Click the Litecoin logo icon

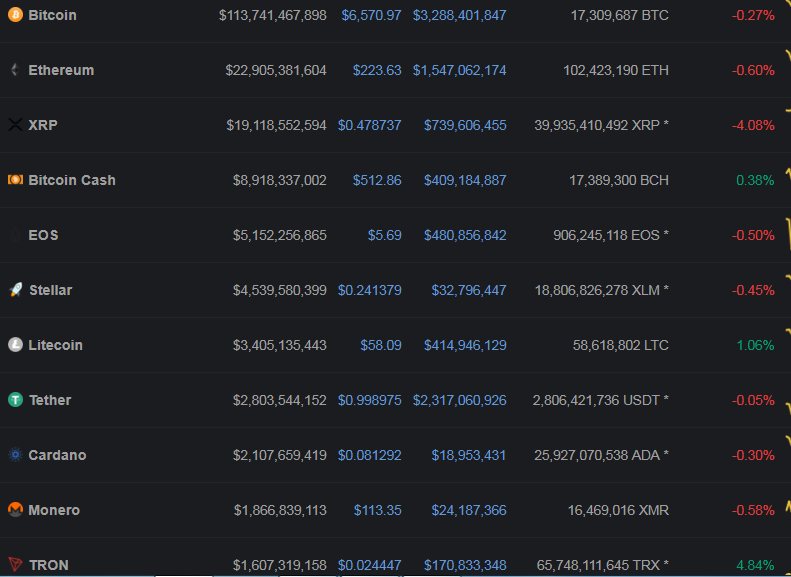pos(15,344)
